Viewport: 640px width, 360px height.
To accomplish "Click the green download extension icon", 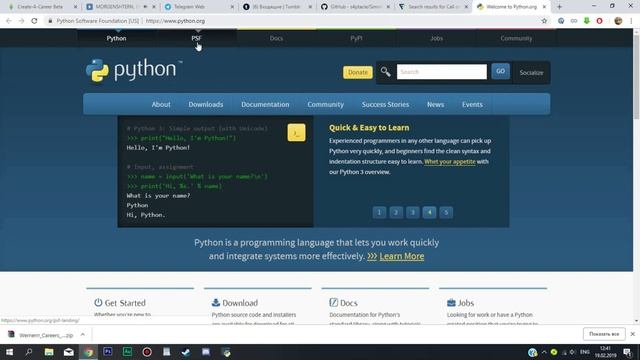I will tap(587, 21).
